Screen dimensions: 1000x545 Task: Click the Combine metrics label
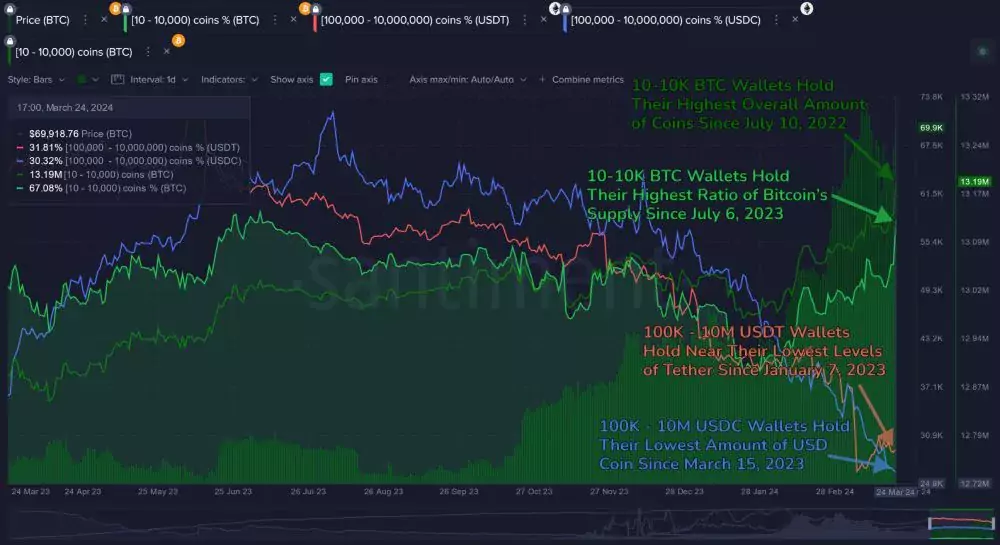point(587,80)
